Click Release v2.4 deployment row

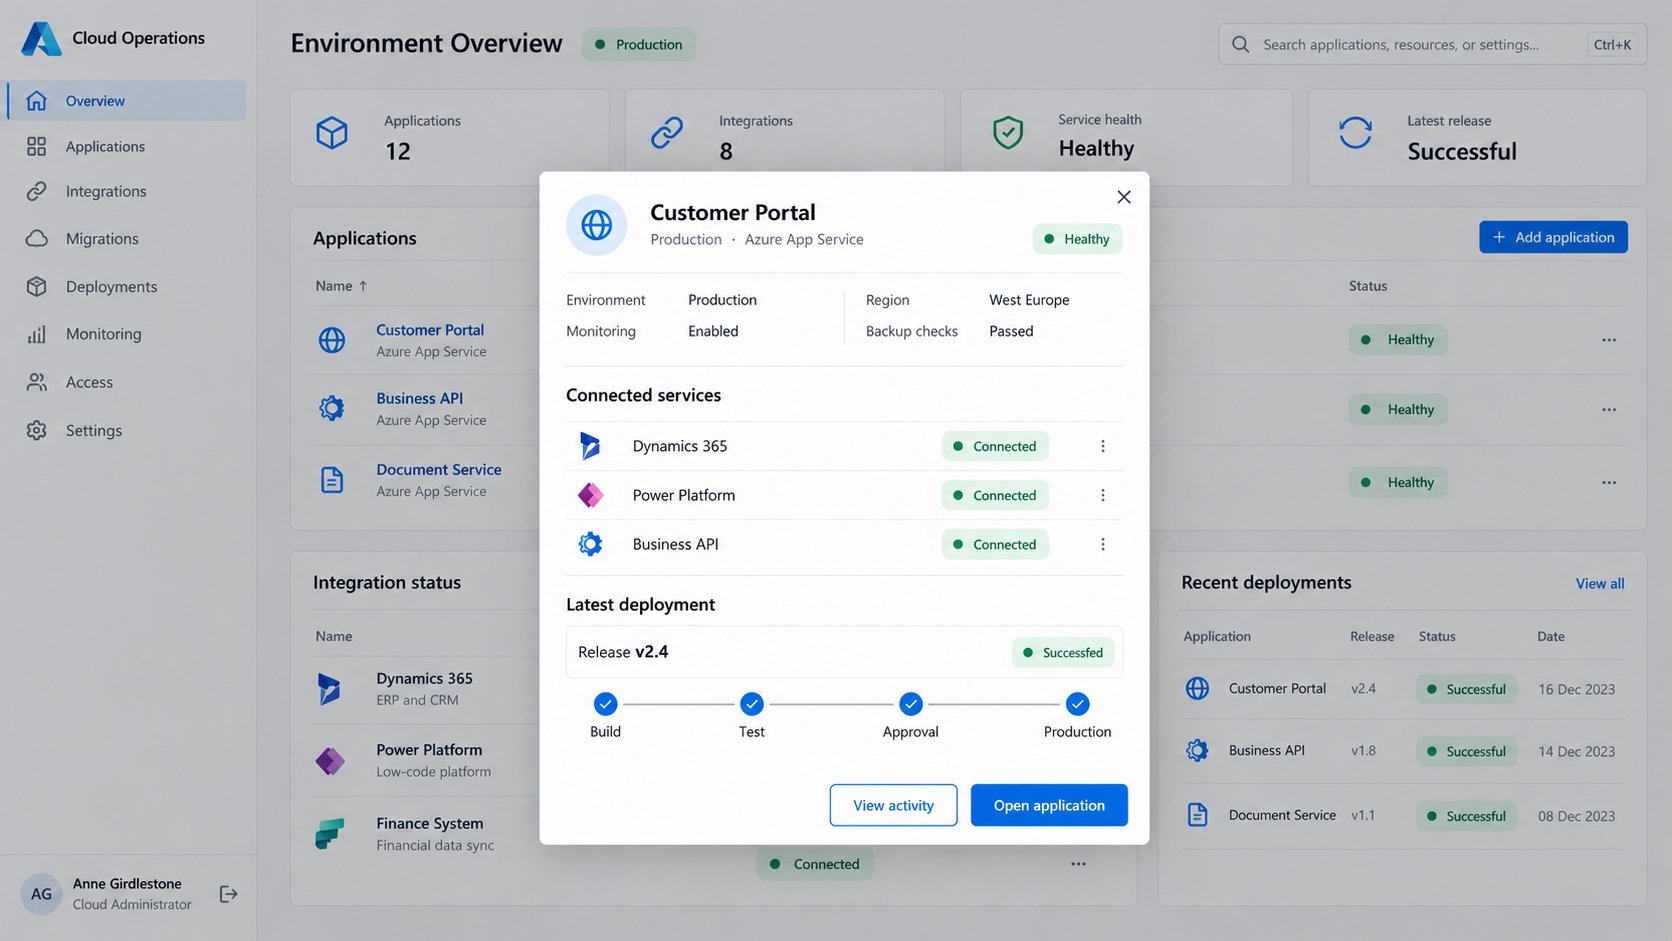[844, 652]
